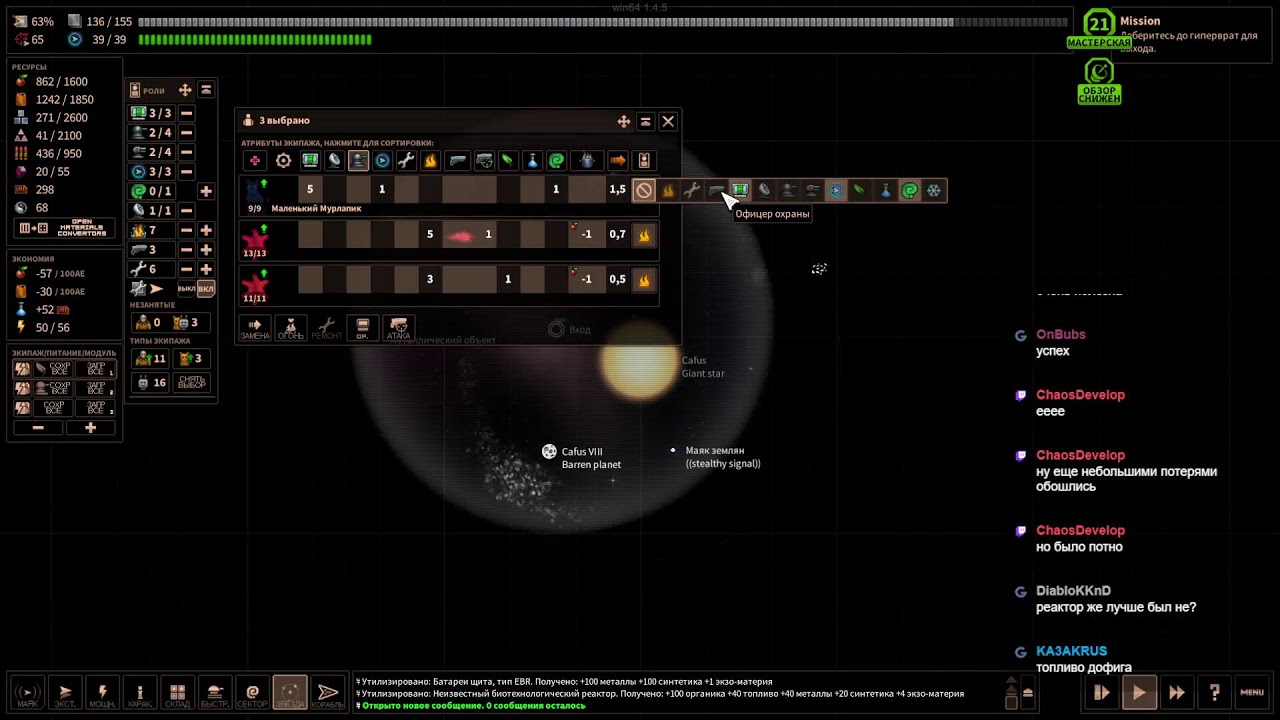
Task: Select the human crew type showing 11
Action: tap(151, 358)
